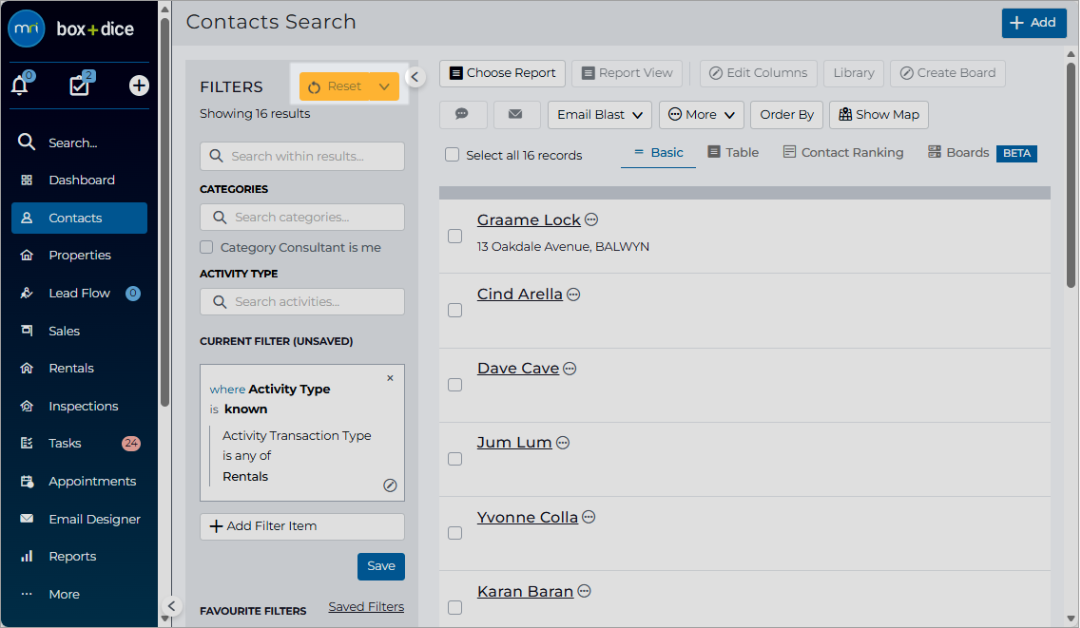This screenshot has height=628, width=1080.
Task: Open the notifications bell icon
Action: 20,85
